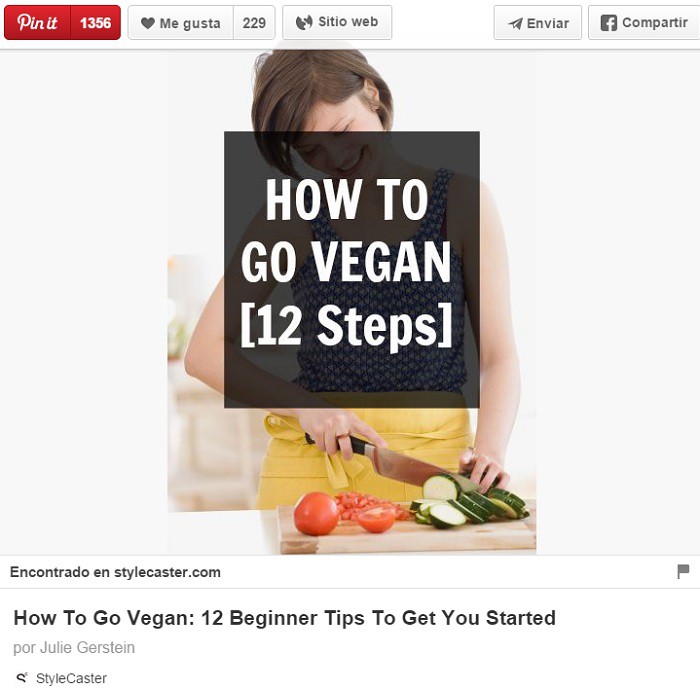700x690 pixels.
Task: Send the pin with Enviar
Action: [538, 22]
